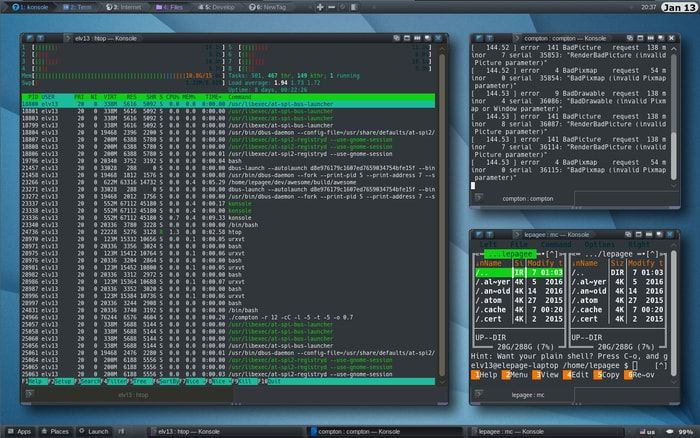The height and width of the screenshot is (438, 700).
Task: Open the Options menu in Midnight Commander
Action: [599, 244]
